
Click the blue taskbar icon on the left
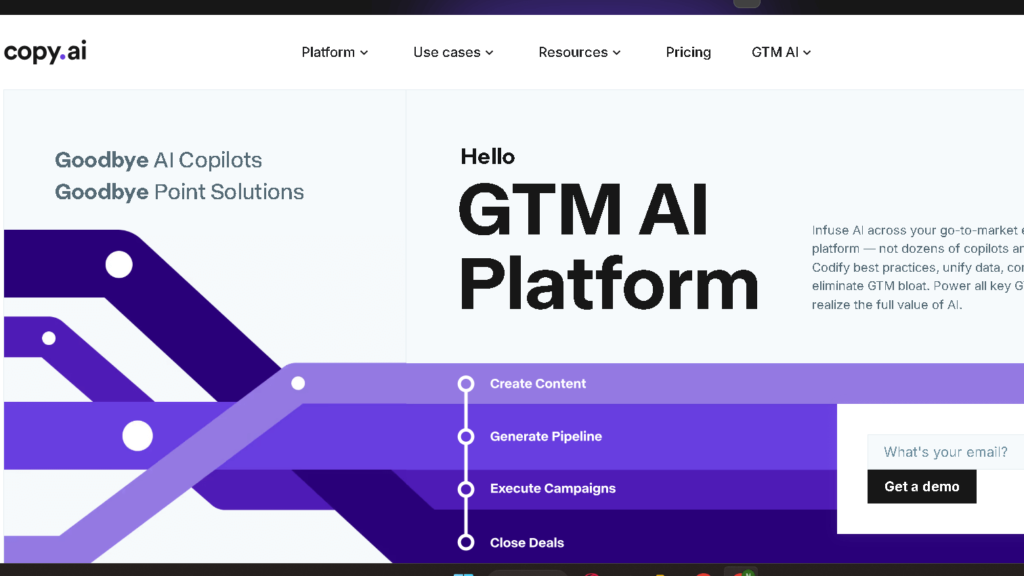pos(462,572)
